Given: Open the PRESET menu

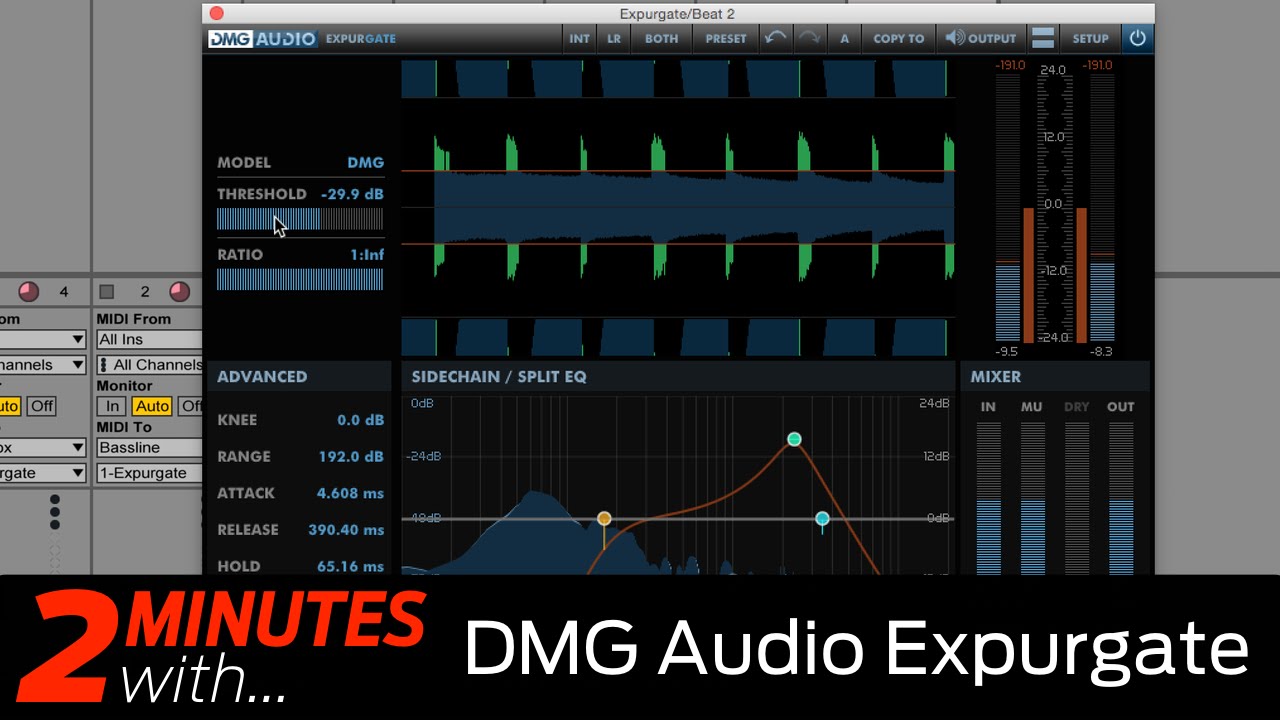Looking at the screenshot, I should (x=726, y=38).
